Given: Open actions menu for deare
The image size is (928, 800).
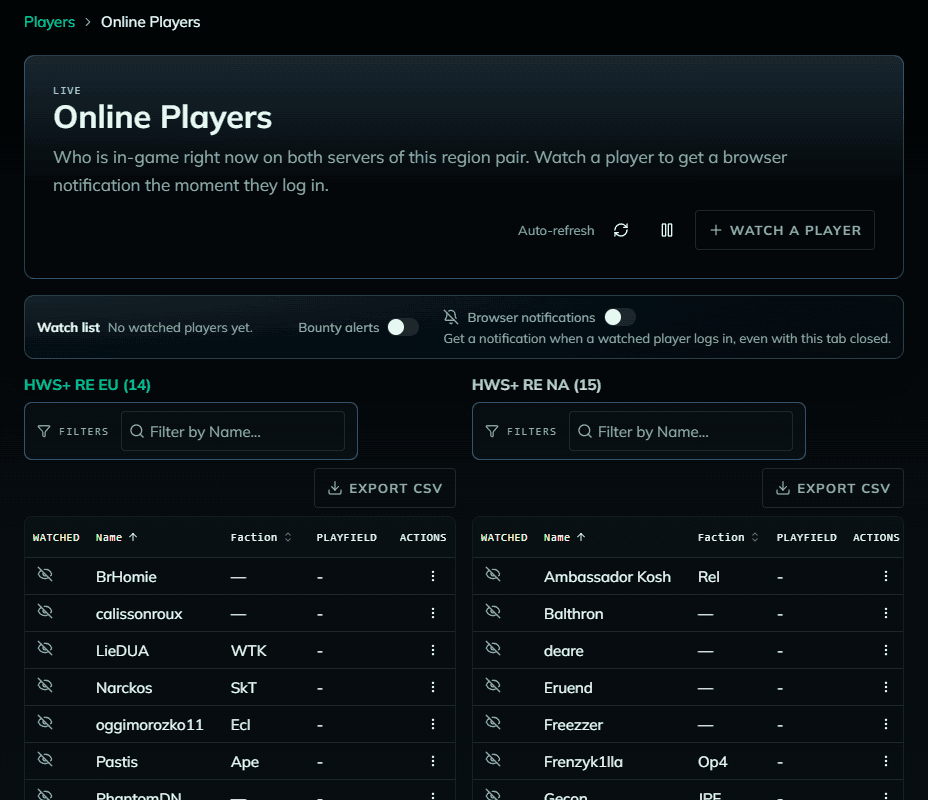Looking at the screenshot, I should pos(886,650).
